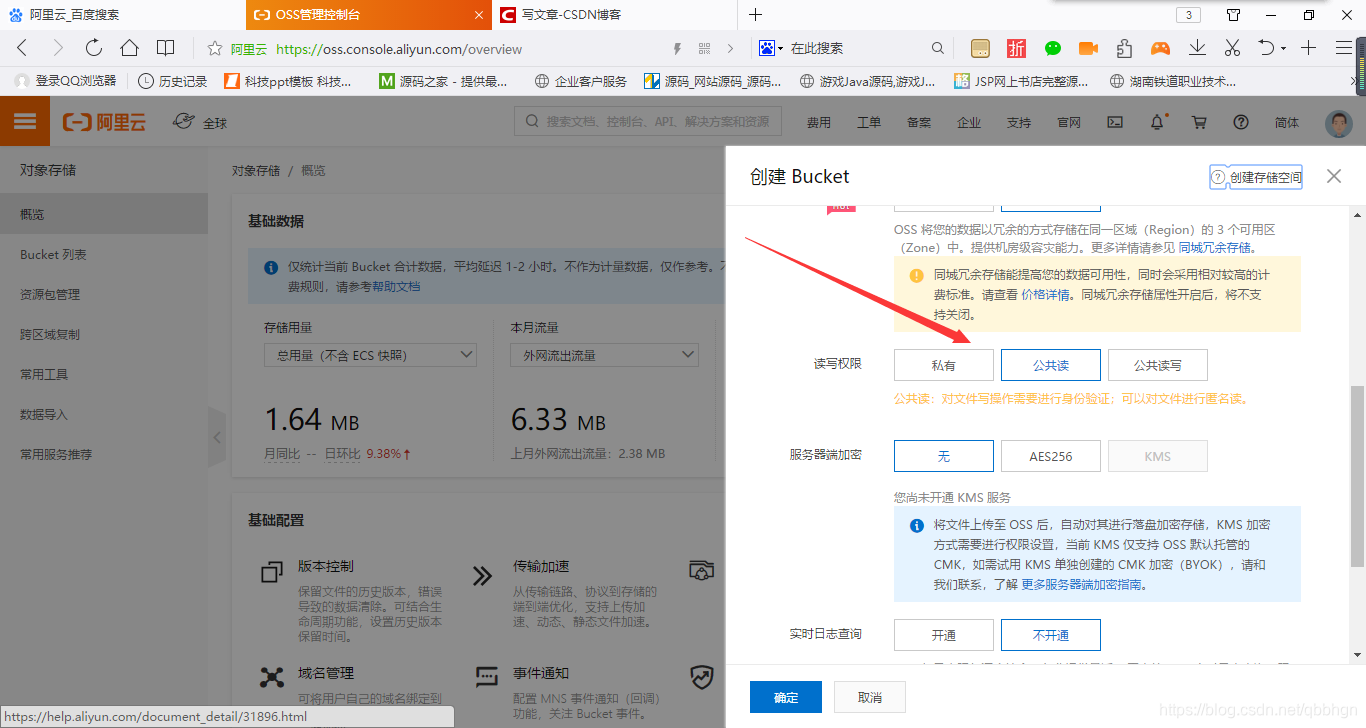Click the browser address bar URL
This screenshot has width=1366, height=728.
398,48
